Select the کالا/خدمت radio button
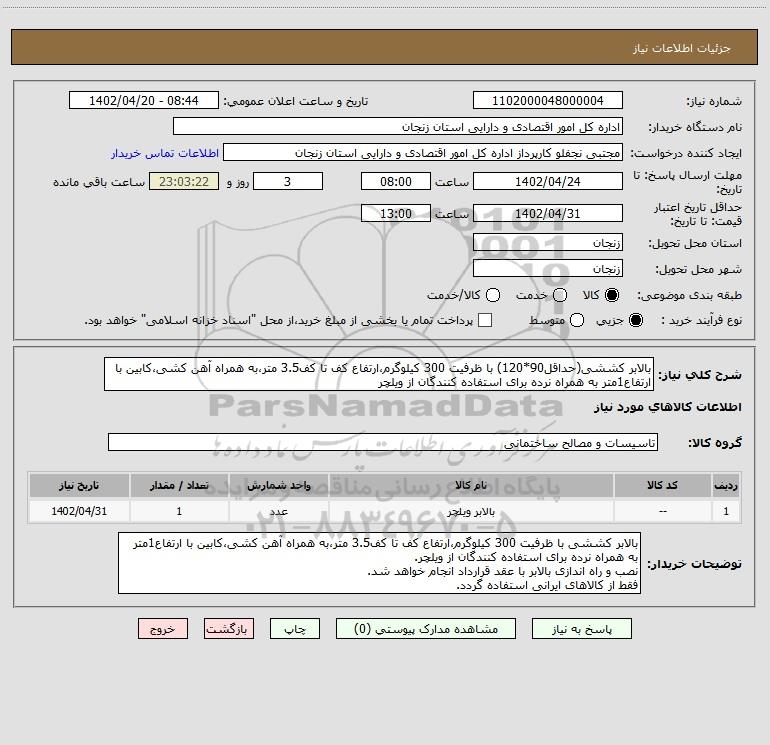This screenshot has width=770, height=745. (x=493, y=295)
